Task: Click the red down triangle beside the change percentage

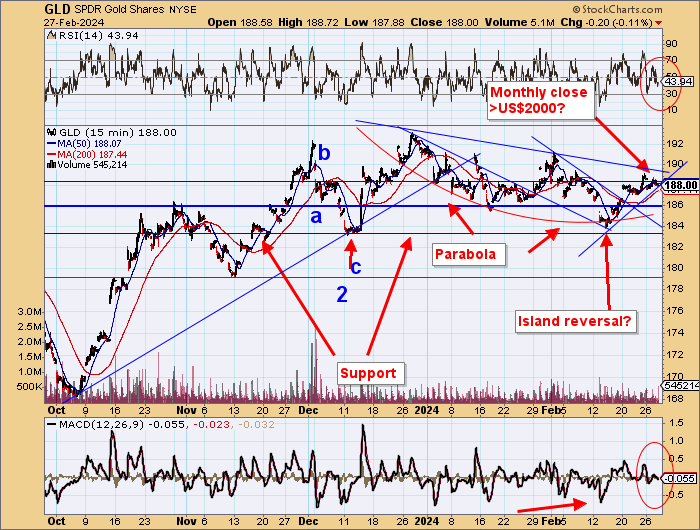Action: pos(659,23)
